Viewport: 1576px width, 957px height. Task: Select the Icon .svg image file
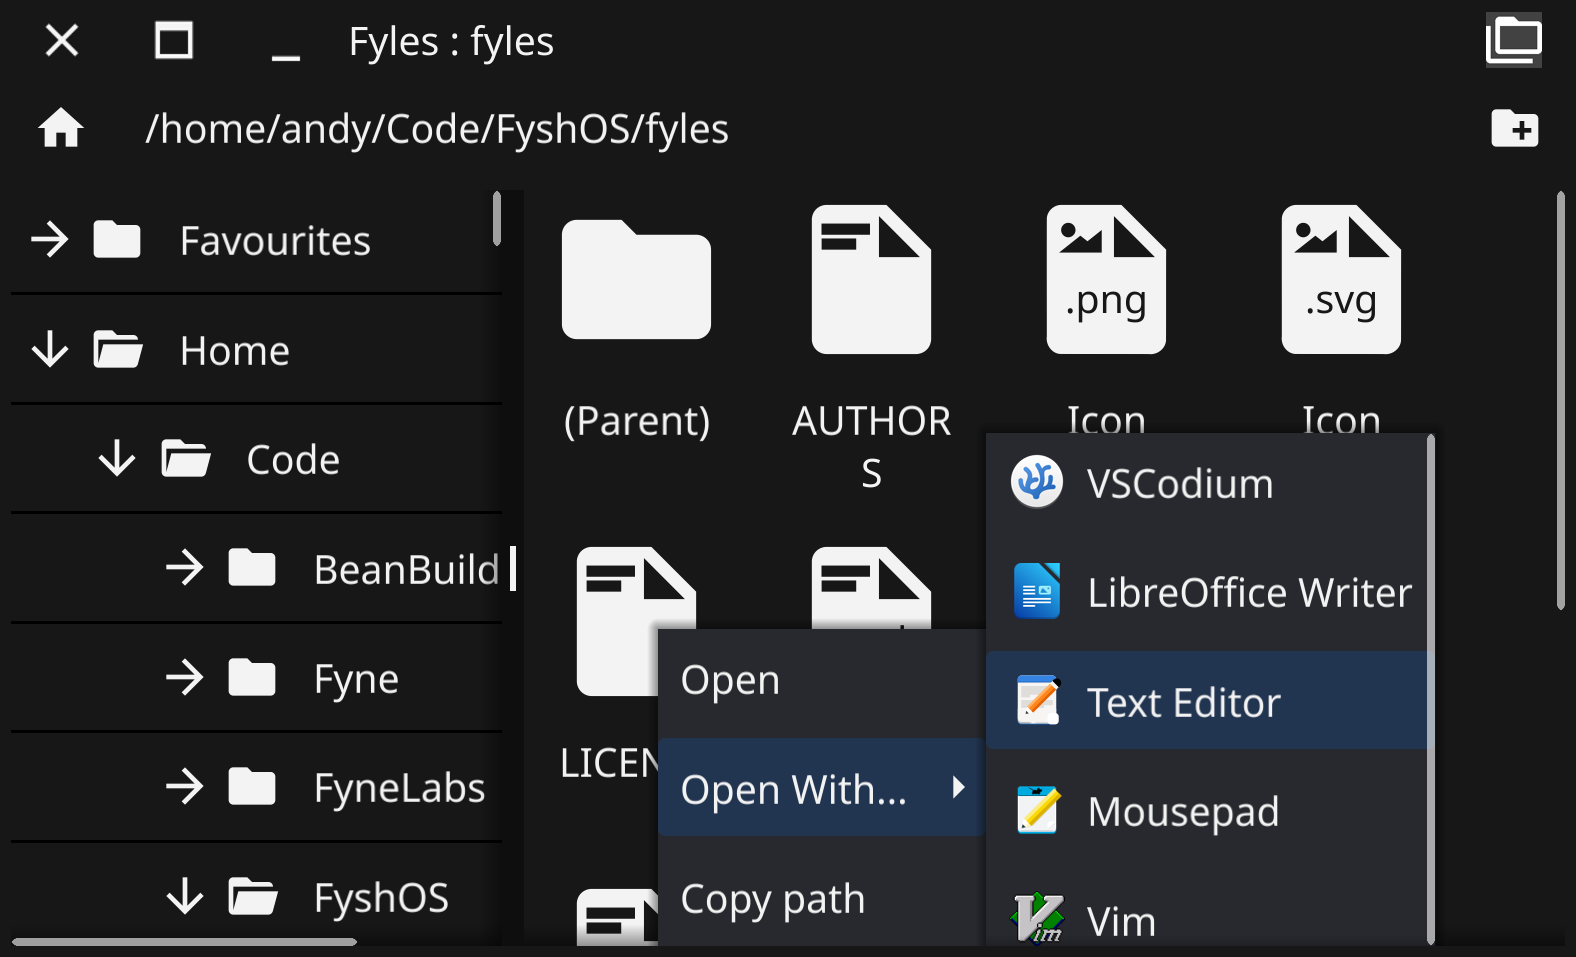coord(1341,279)
